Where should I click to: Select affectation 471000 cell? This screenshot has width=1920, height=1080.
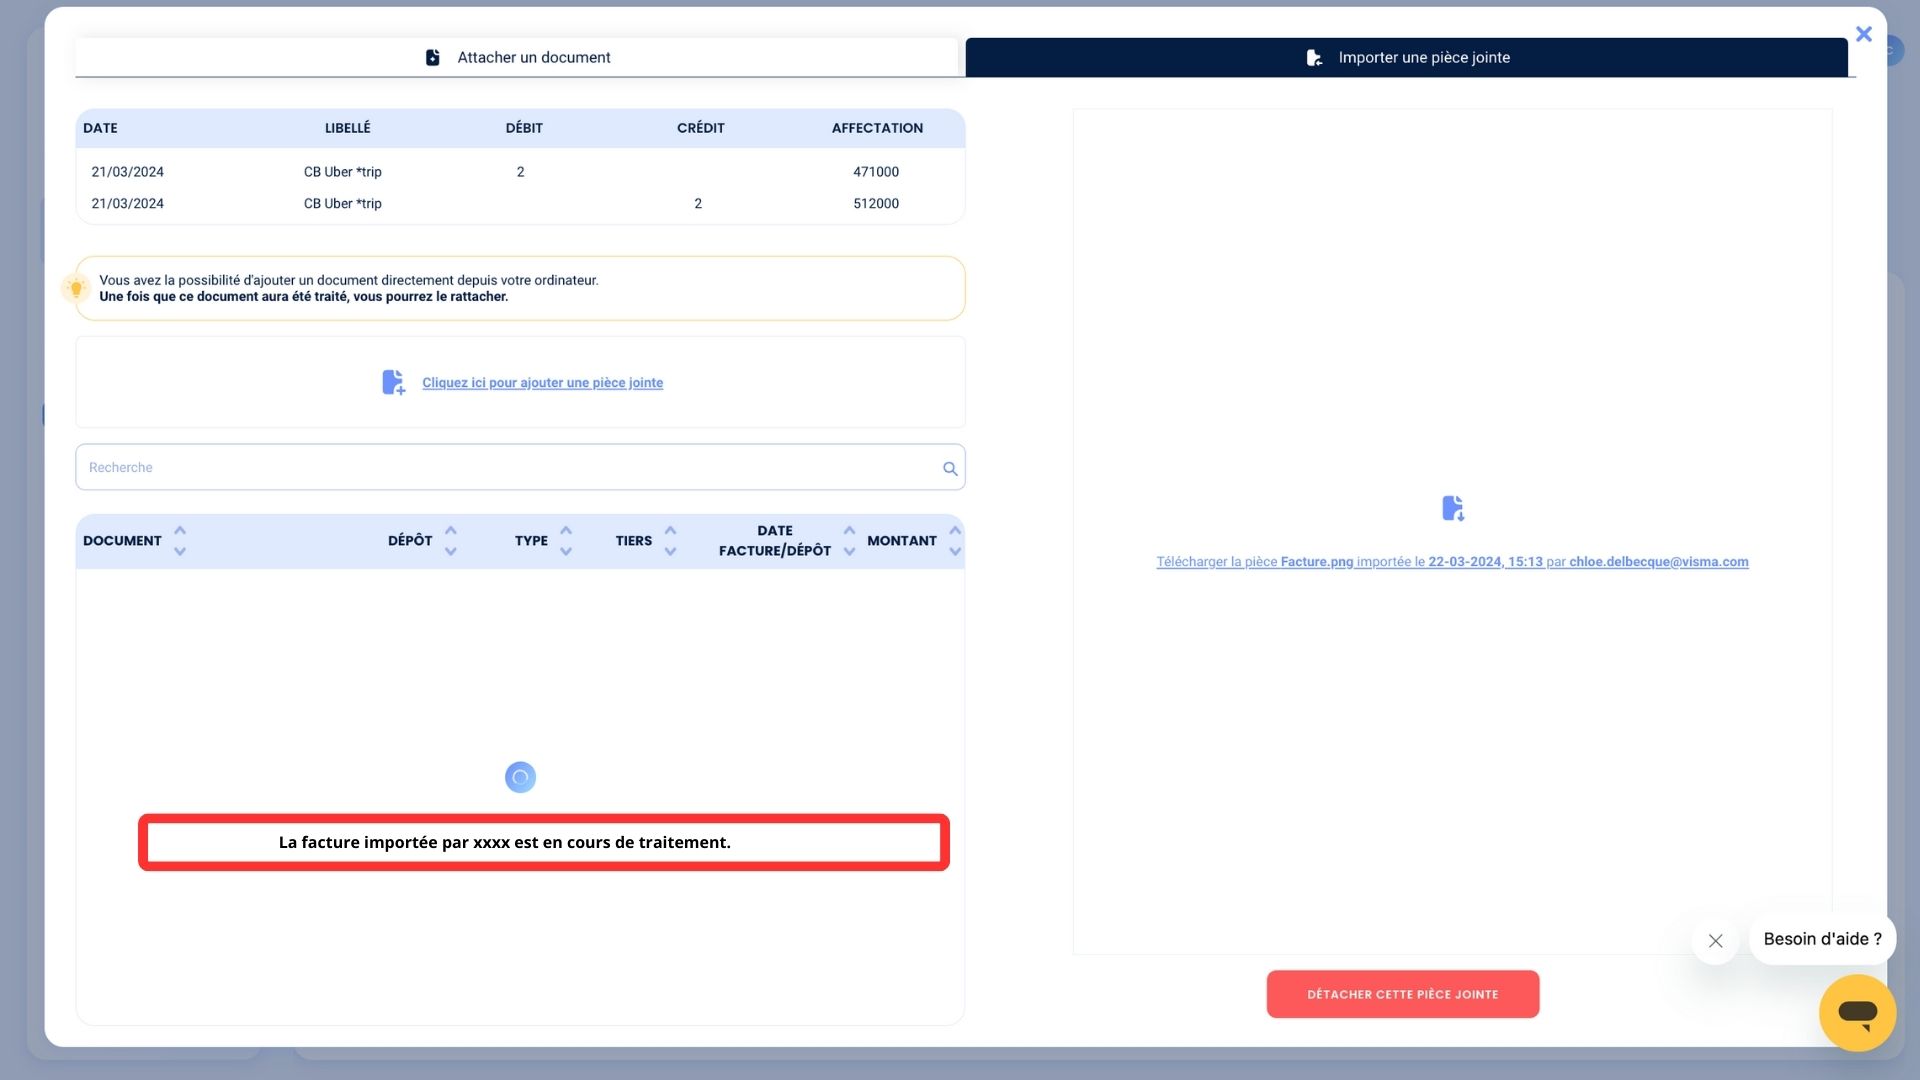point(876,172)
